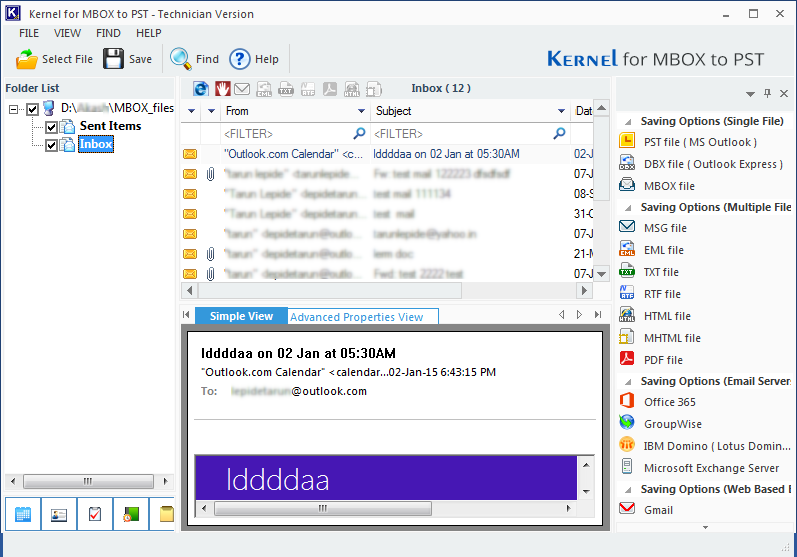Image resolution: width=797 pixels, height=557 pixels.
Task: Choose DBX file (Outlook Express) option
Action: pyautogui.click(x=713, y=164)
